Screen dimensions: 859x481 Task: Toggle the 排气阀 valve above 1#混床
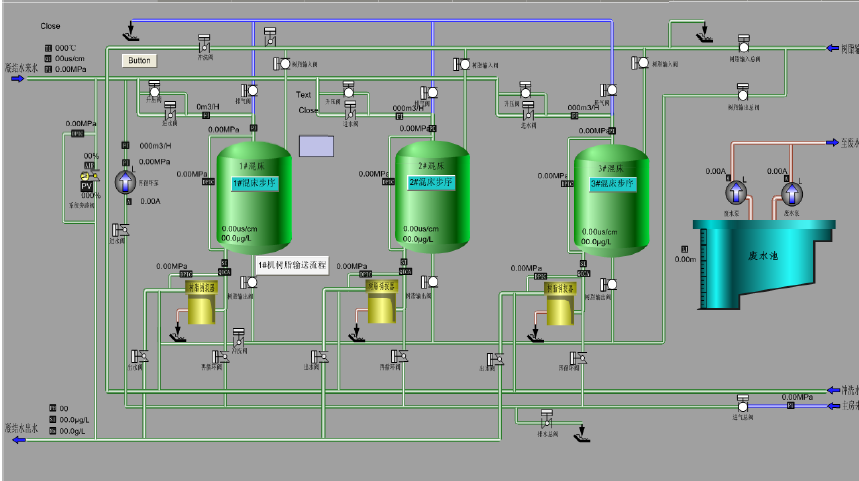click(253, 91)
